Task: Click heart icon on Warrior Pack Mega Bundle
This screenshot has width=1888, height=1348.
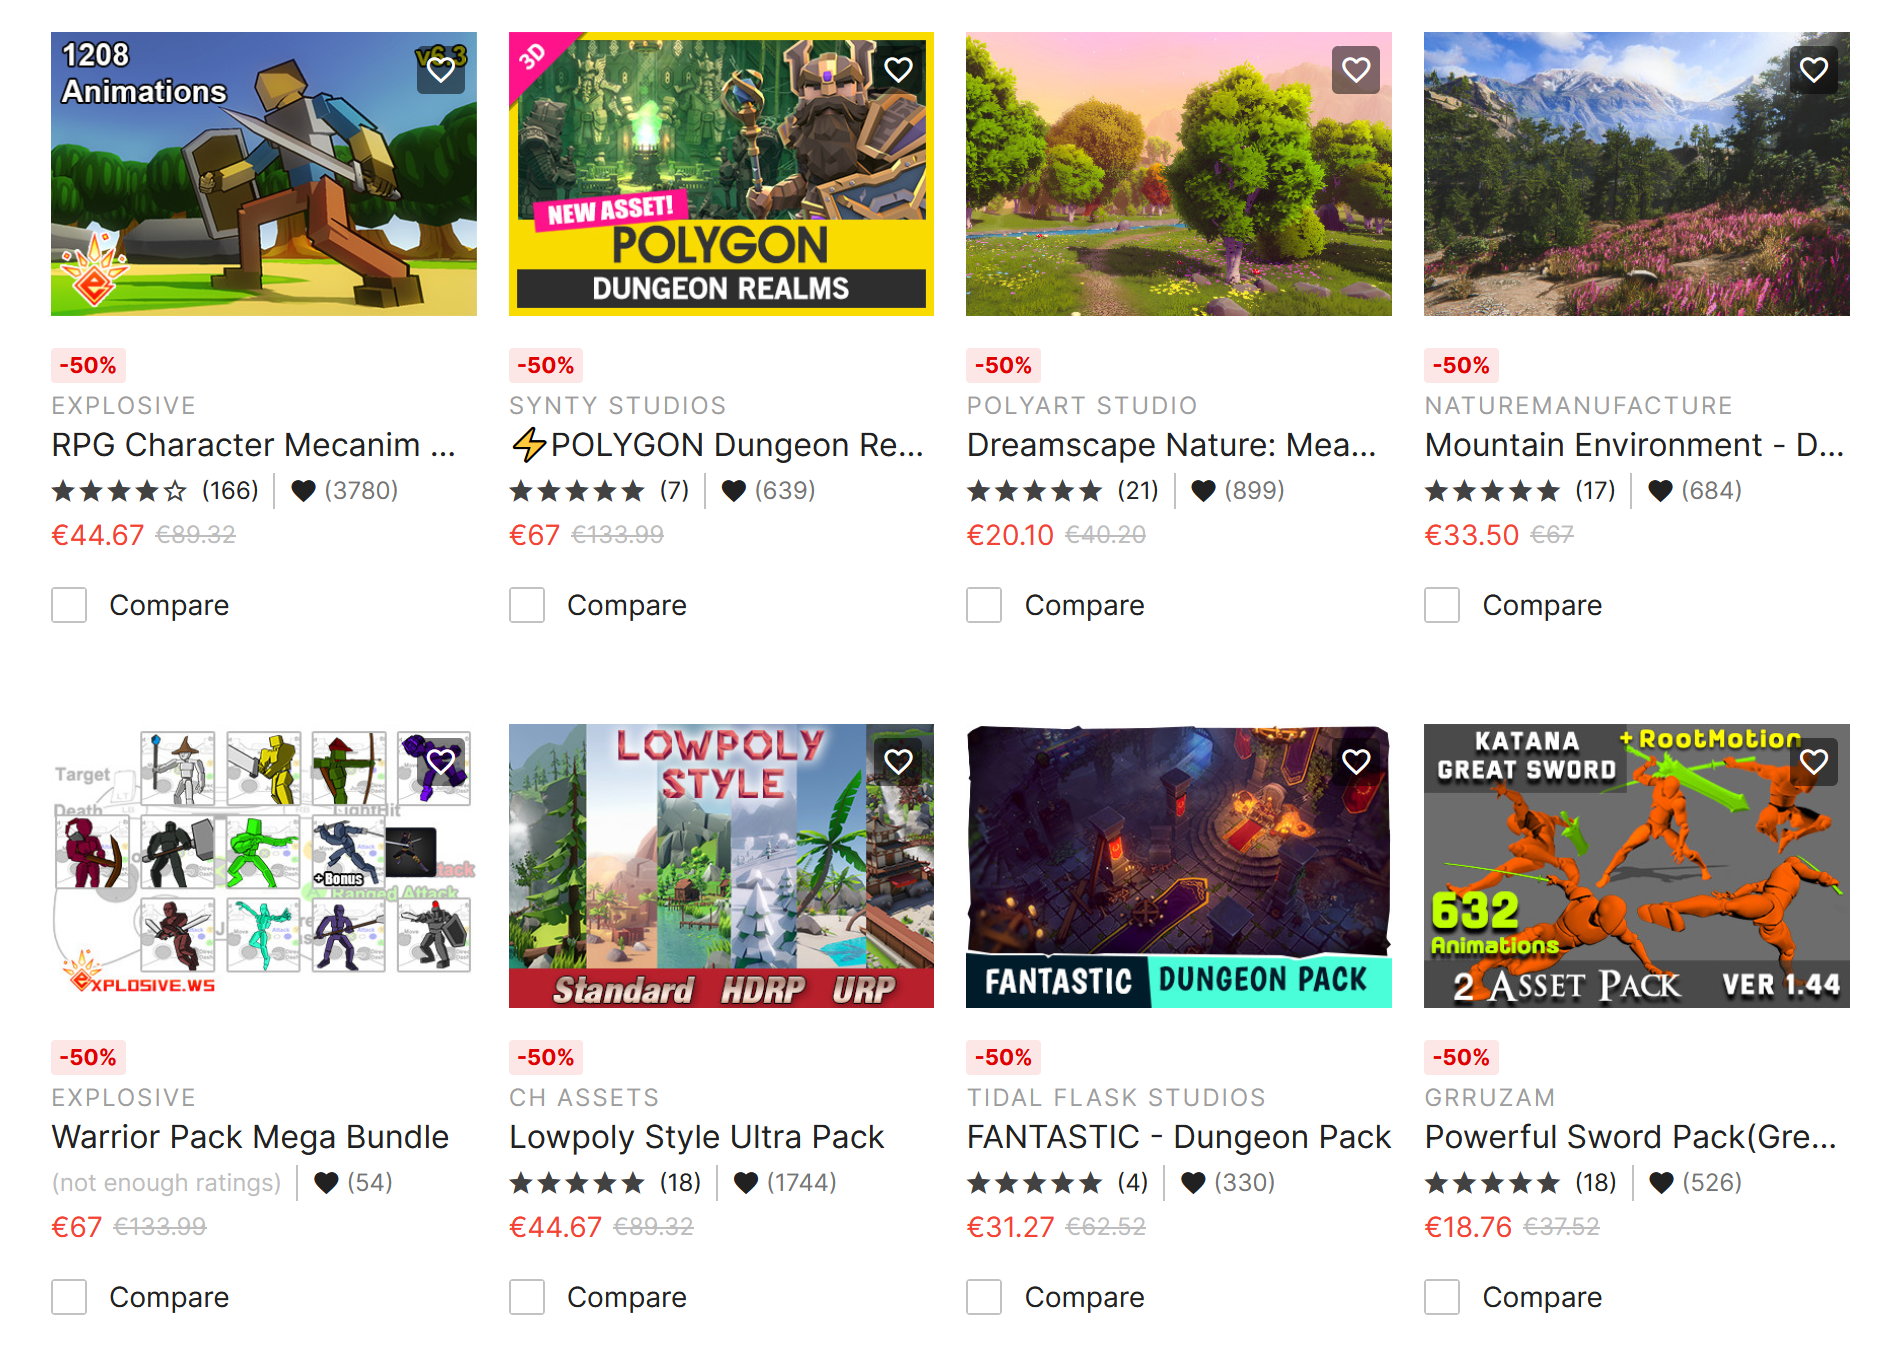Action: pos(441,762)
